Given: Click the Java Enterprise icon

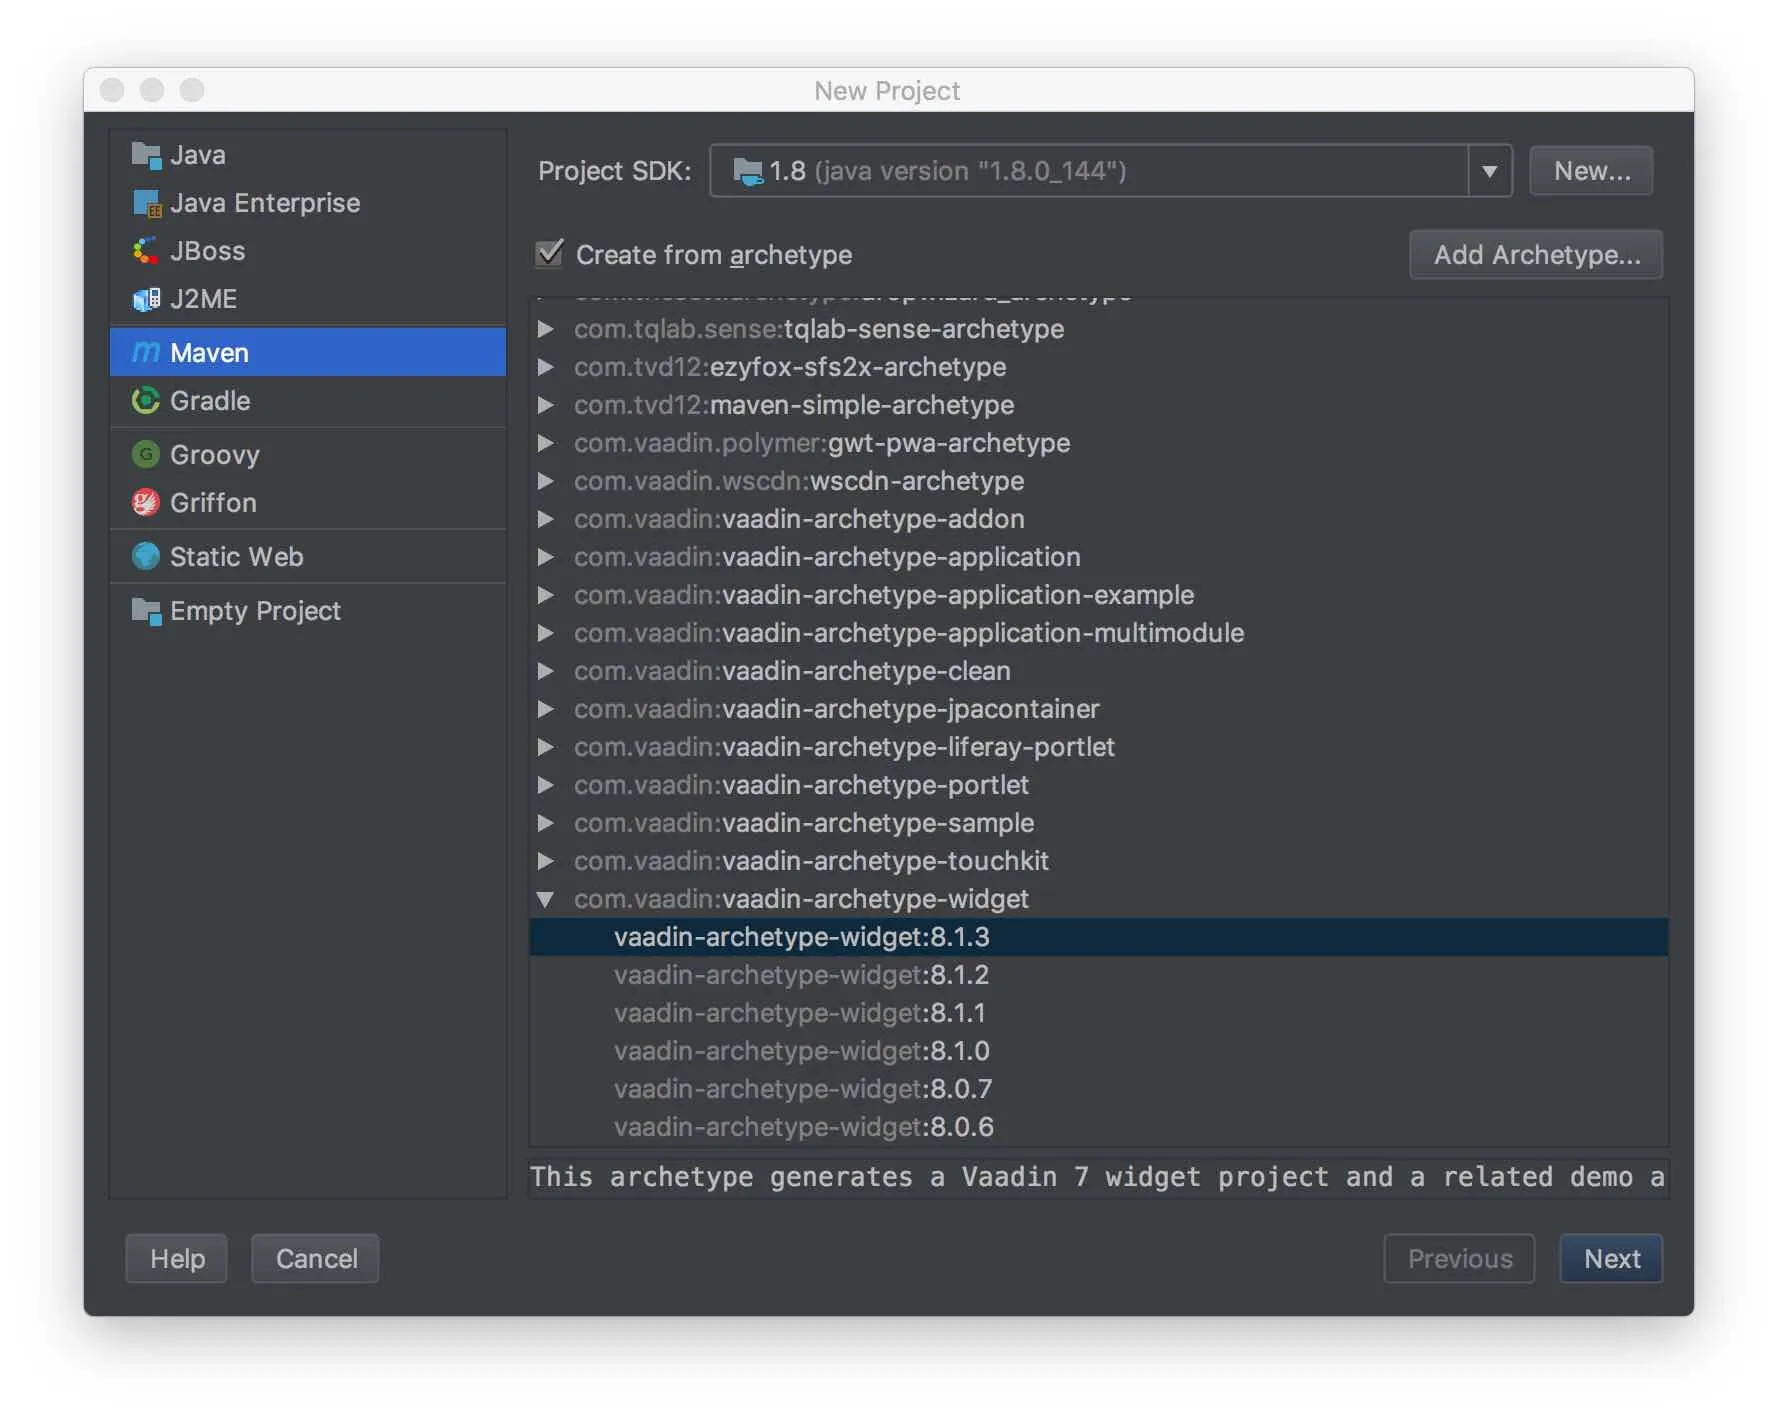Looking at the screenshot, I should pos(146,203).
